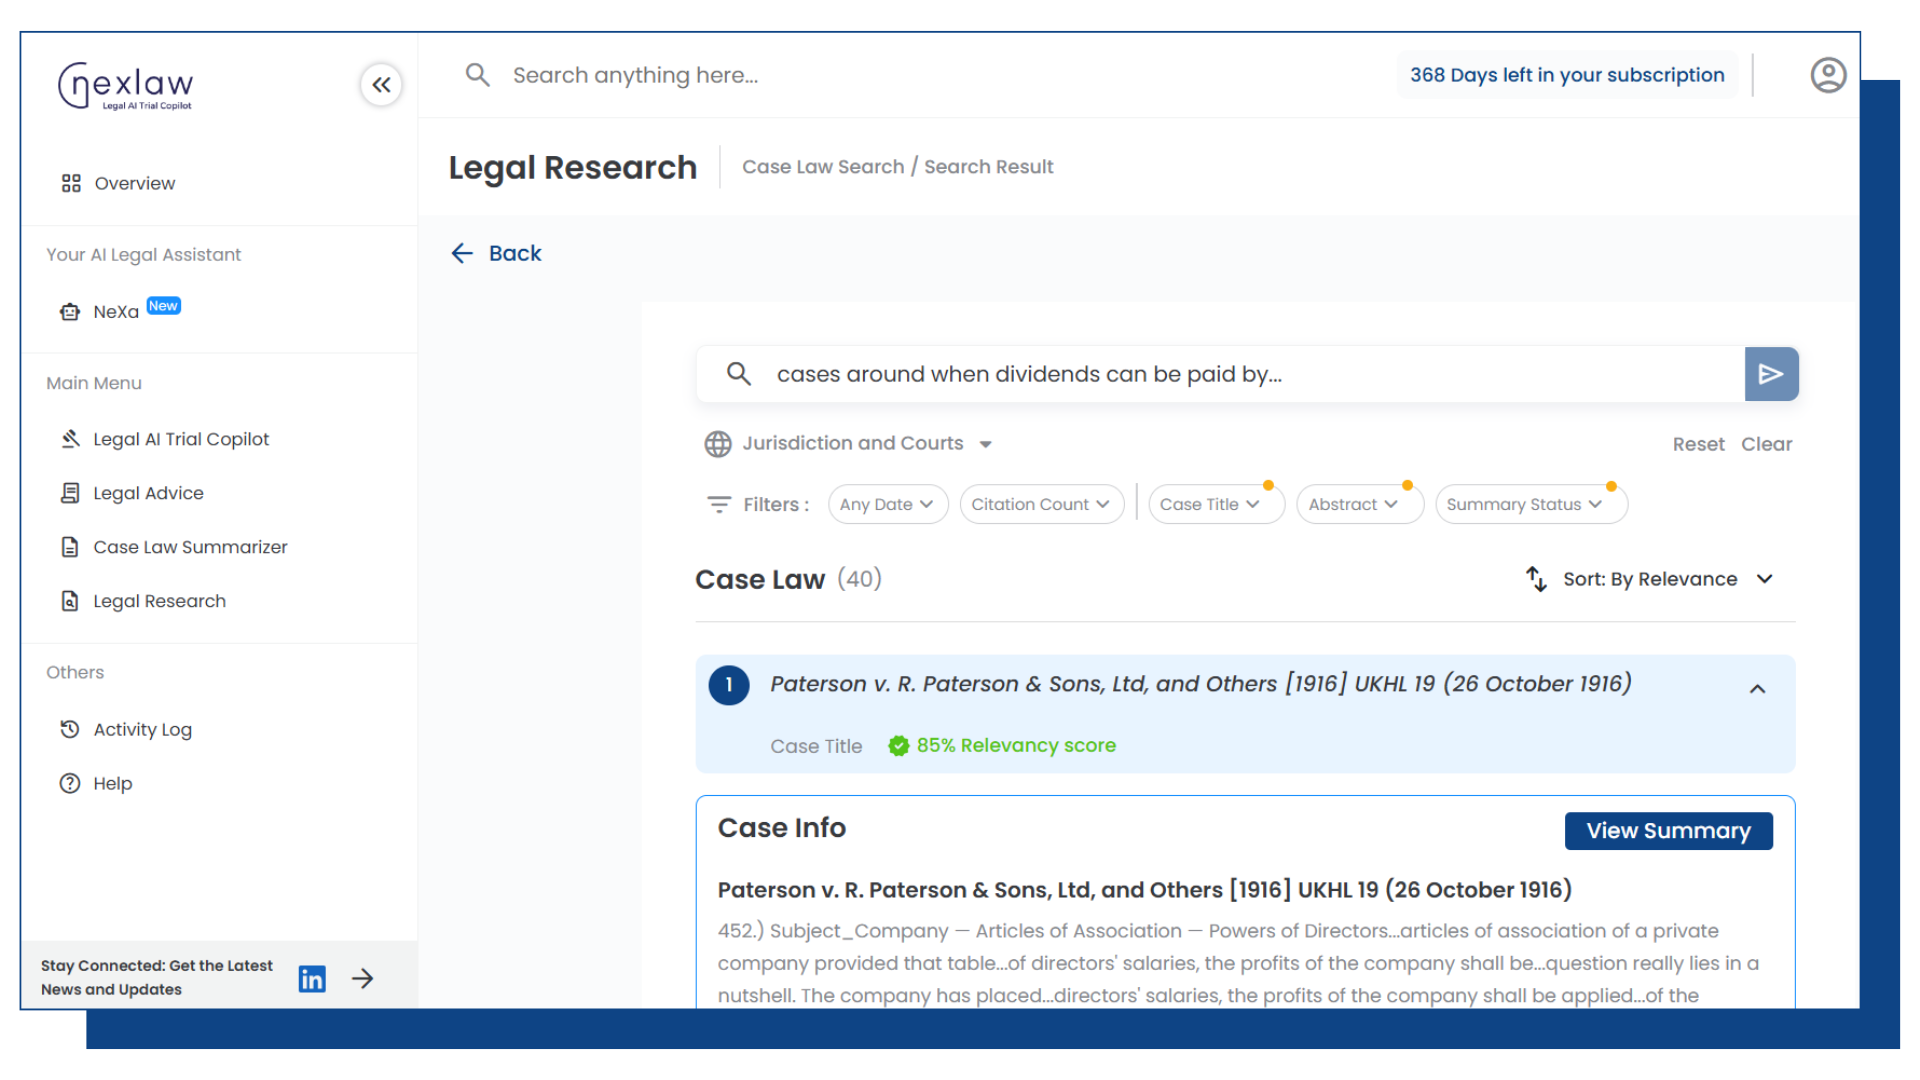Viewport: 1920px width, 1080px height.
Task: Click the Legal Research sidebar icon
Action: 70,601
